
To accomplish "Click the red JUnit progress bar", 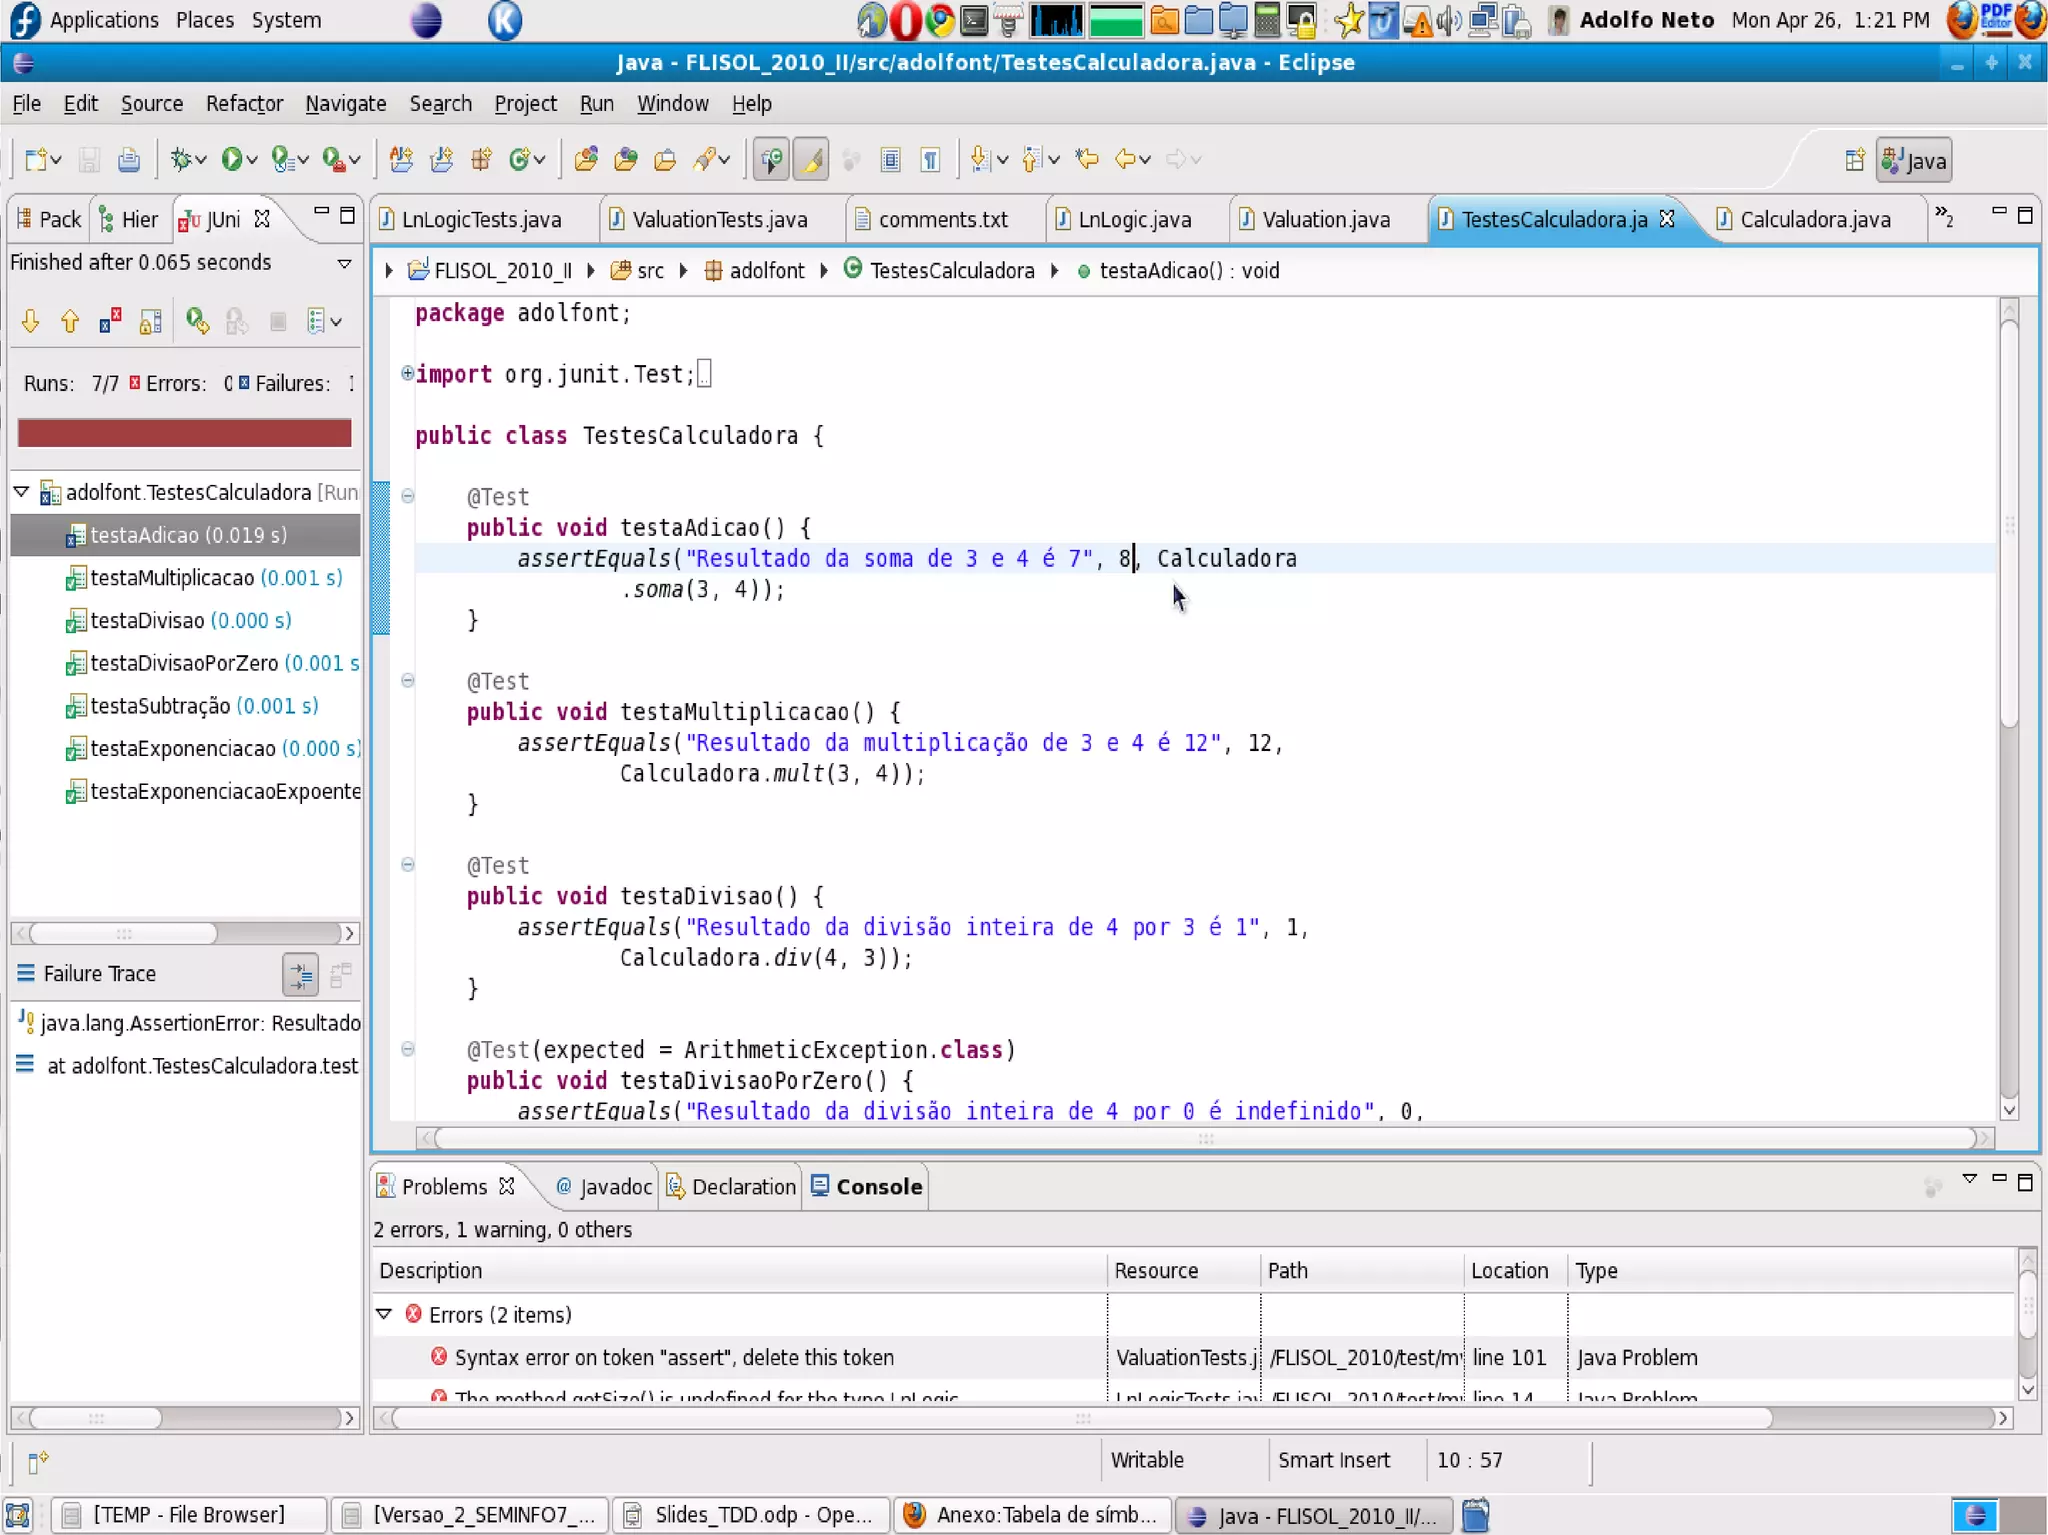I will pos(184,433).
